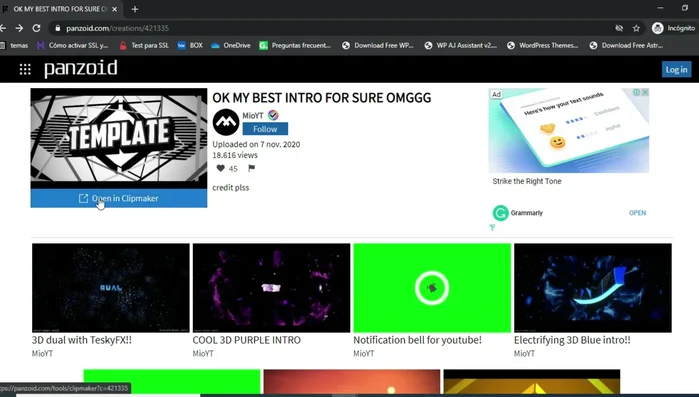
Task: Open the 3D dual with TeskyFX thumbnail
Action: click(x=111, y=288)
